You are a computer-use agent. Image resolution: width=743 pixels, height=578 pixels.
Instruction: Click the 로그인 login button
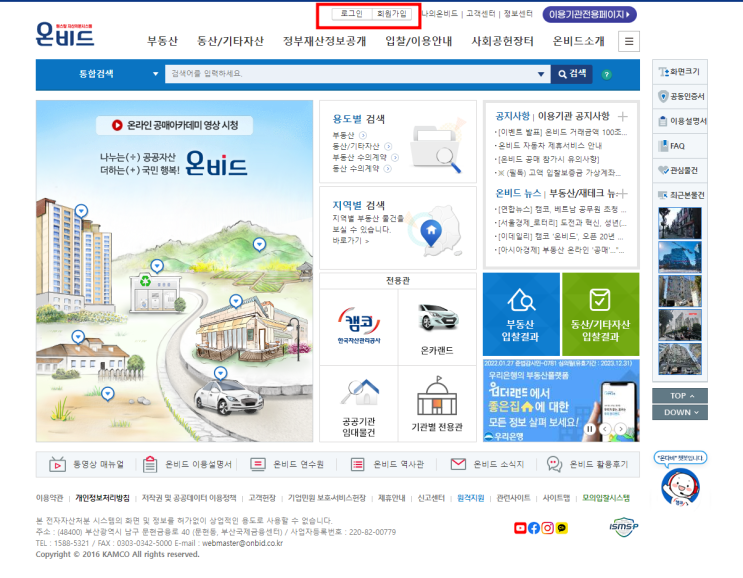point(352,14)
